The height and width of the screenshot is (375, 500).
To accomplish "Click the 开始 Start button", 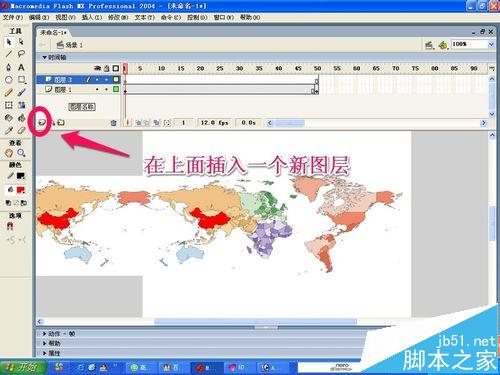I will coord(23,367).
